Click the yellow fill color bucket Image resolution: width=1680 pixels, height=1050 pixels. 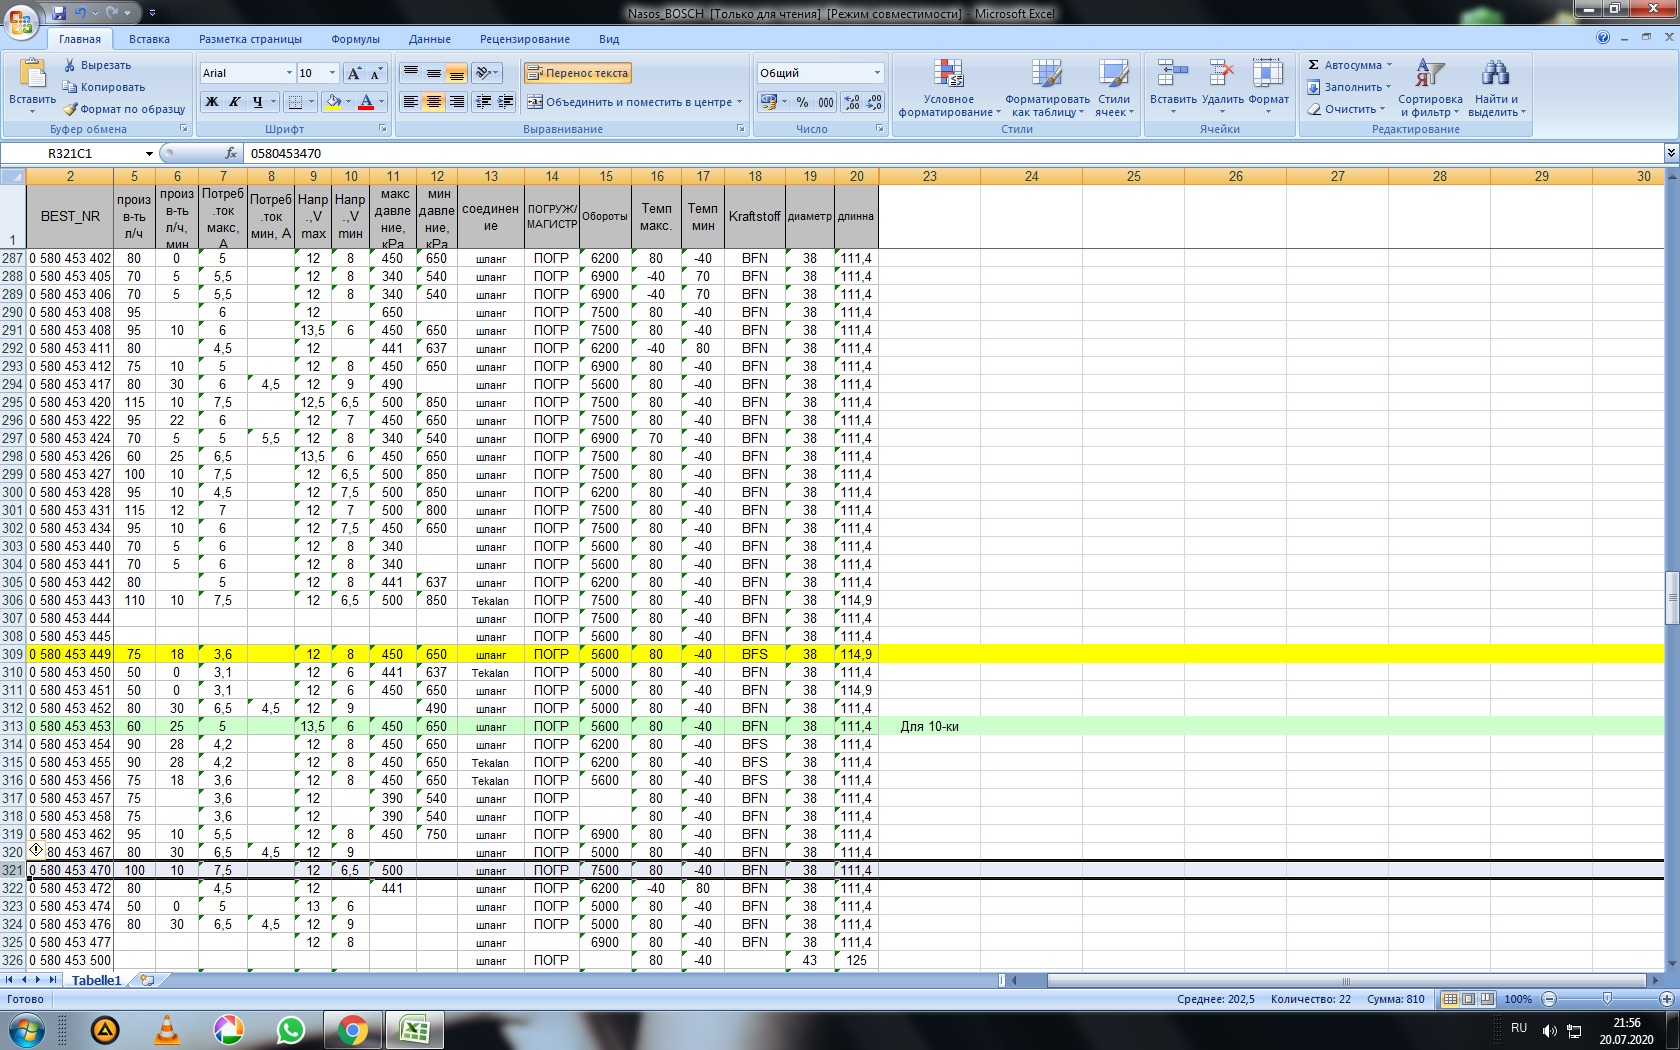click(x=333, y=102)
